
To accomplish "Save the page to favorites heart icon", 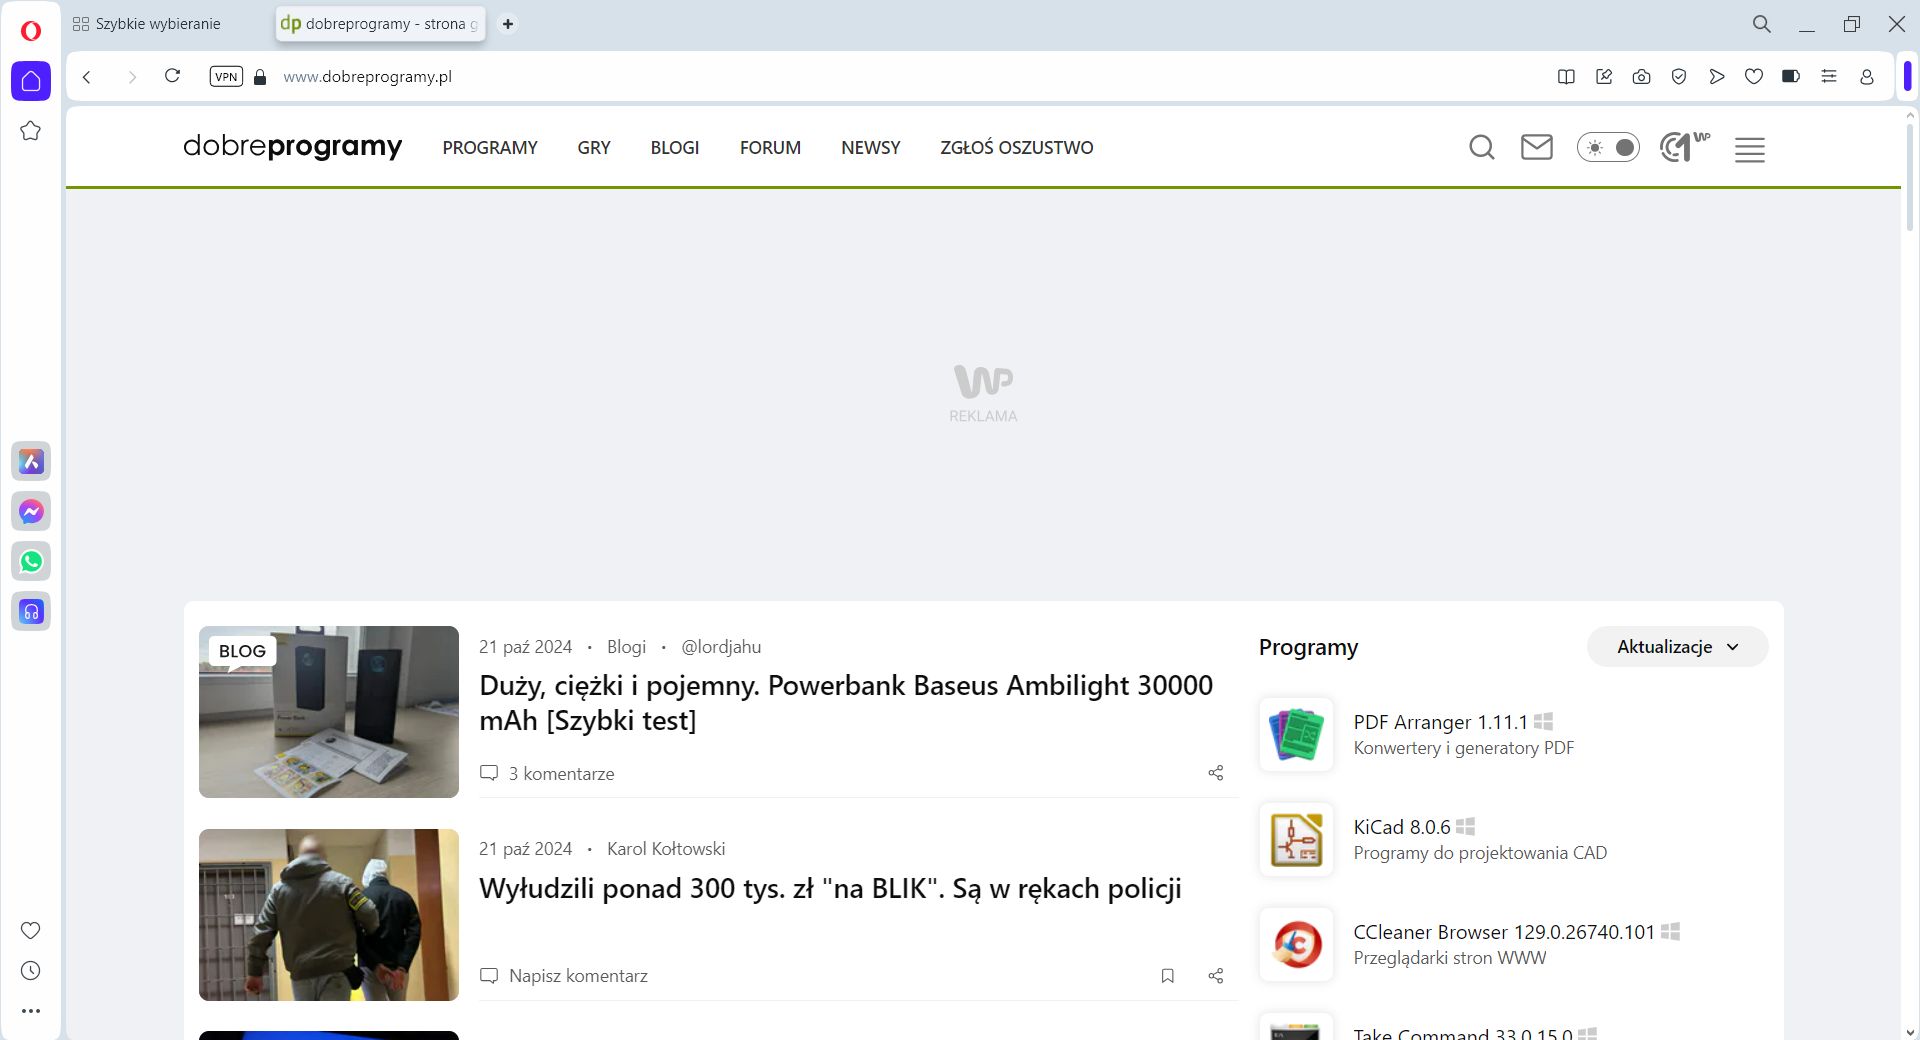I will 1754,76.
